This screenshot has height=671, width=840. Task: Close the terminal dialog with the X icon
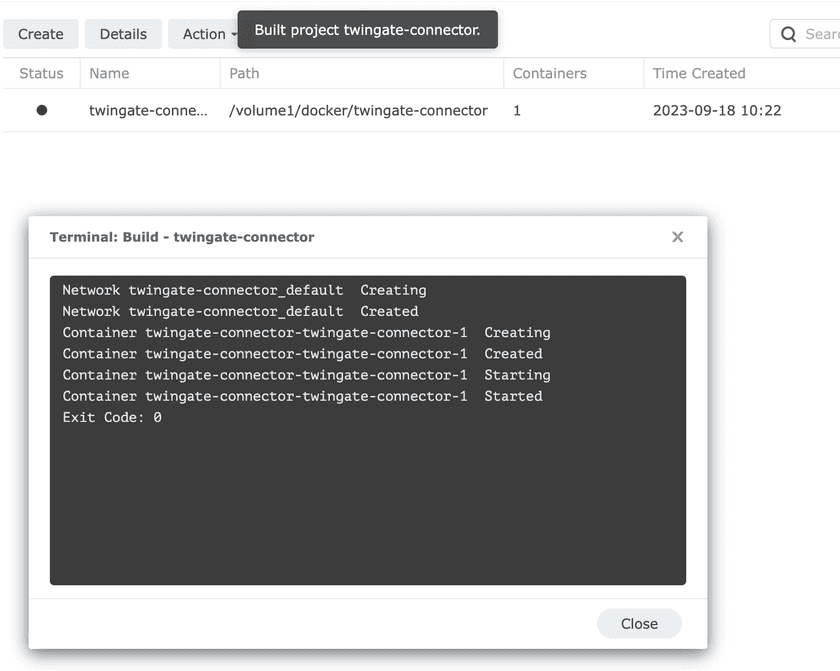[x=677, y=237]
